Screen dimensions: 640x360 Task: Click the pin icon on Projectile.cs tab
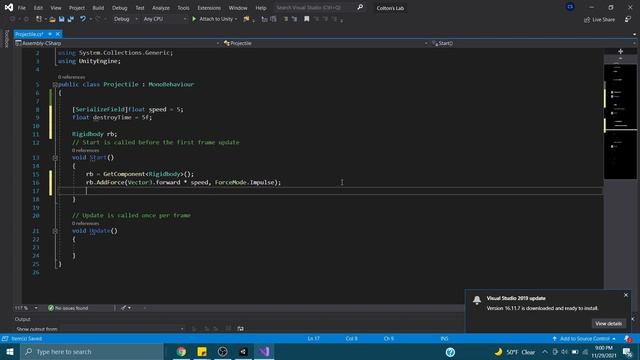pyautogui.click(x=50, y=34)
